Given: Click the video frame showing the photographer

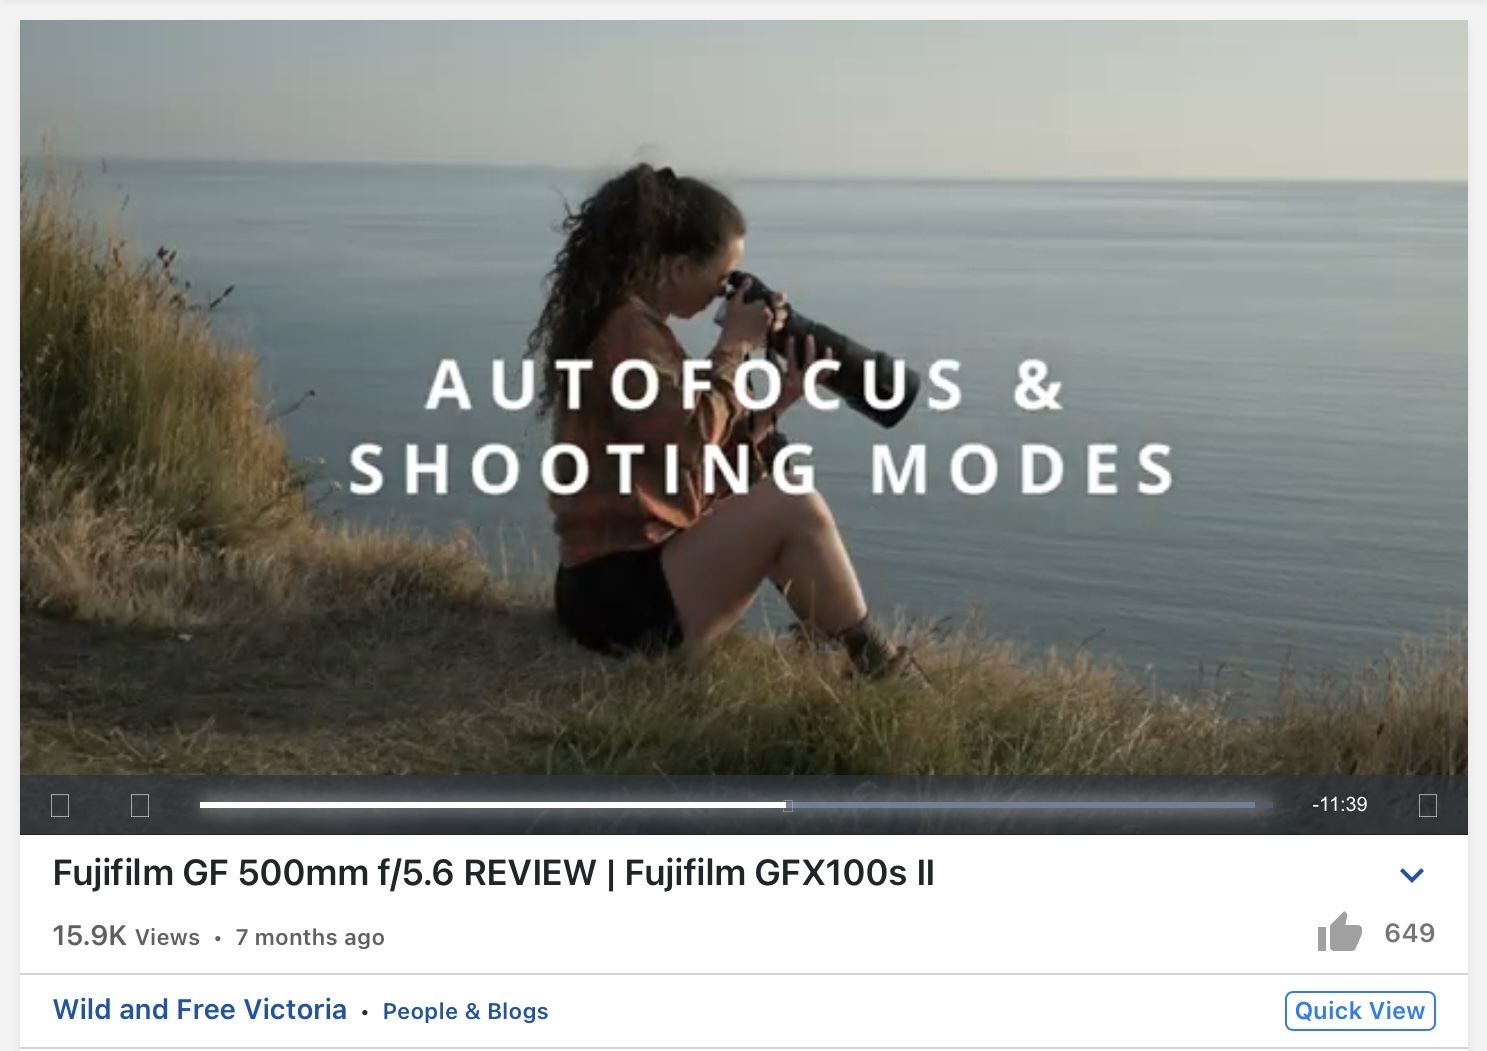Looking at the screenshot, I should tap(744, 397).
